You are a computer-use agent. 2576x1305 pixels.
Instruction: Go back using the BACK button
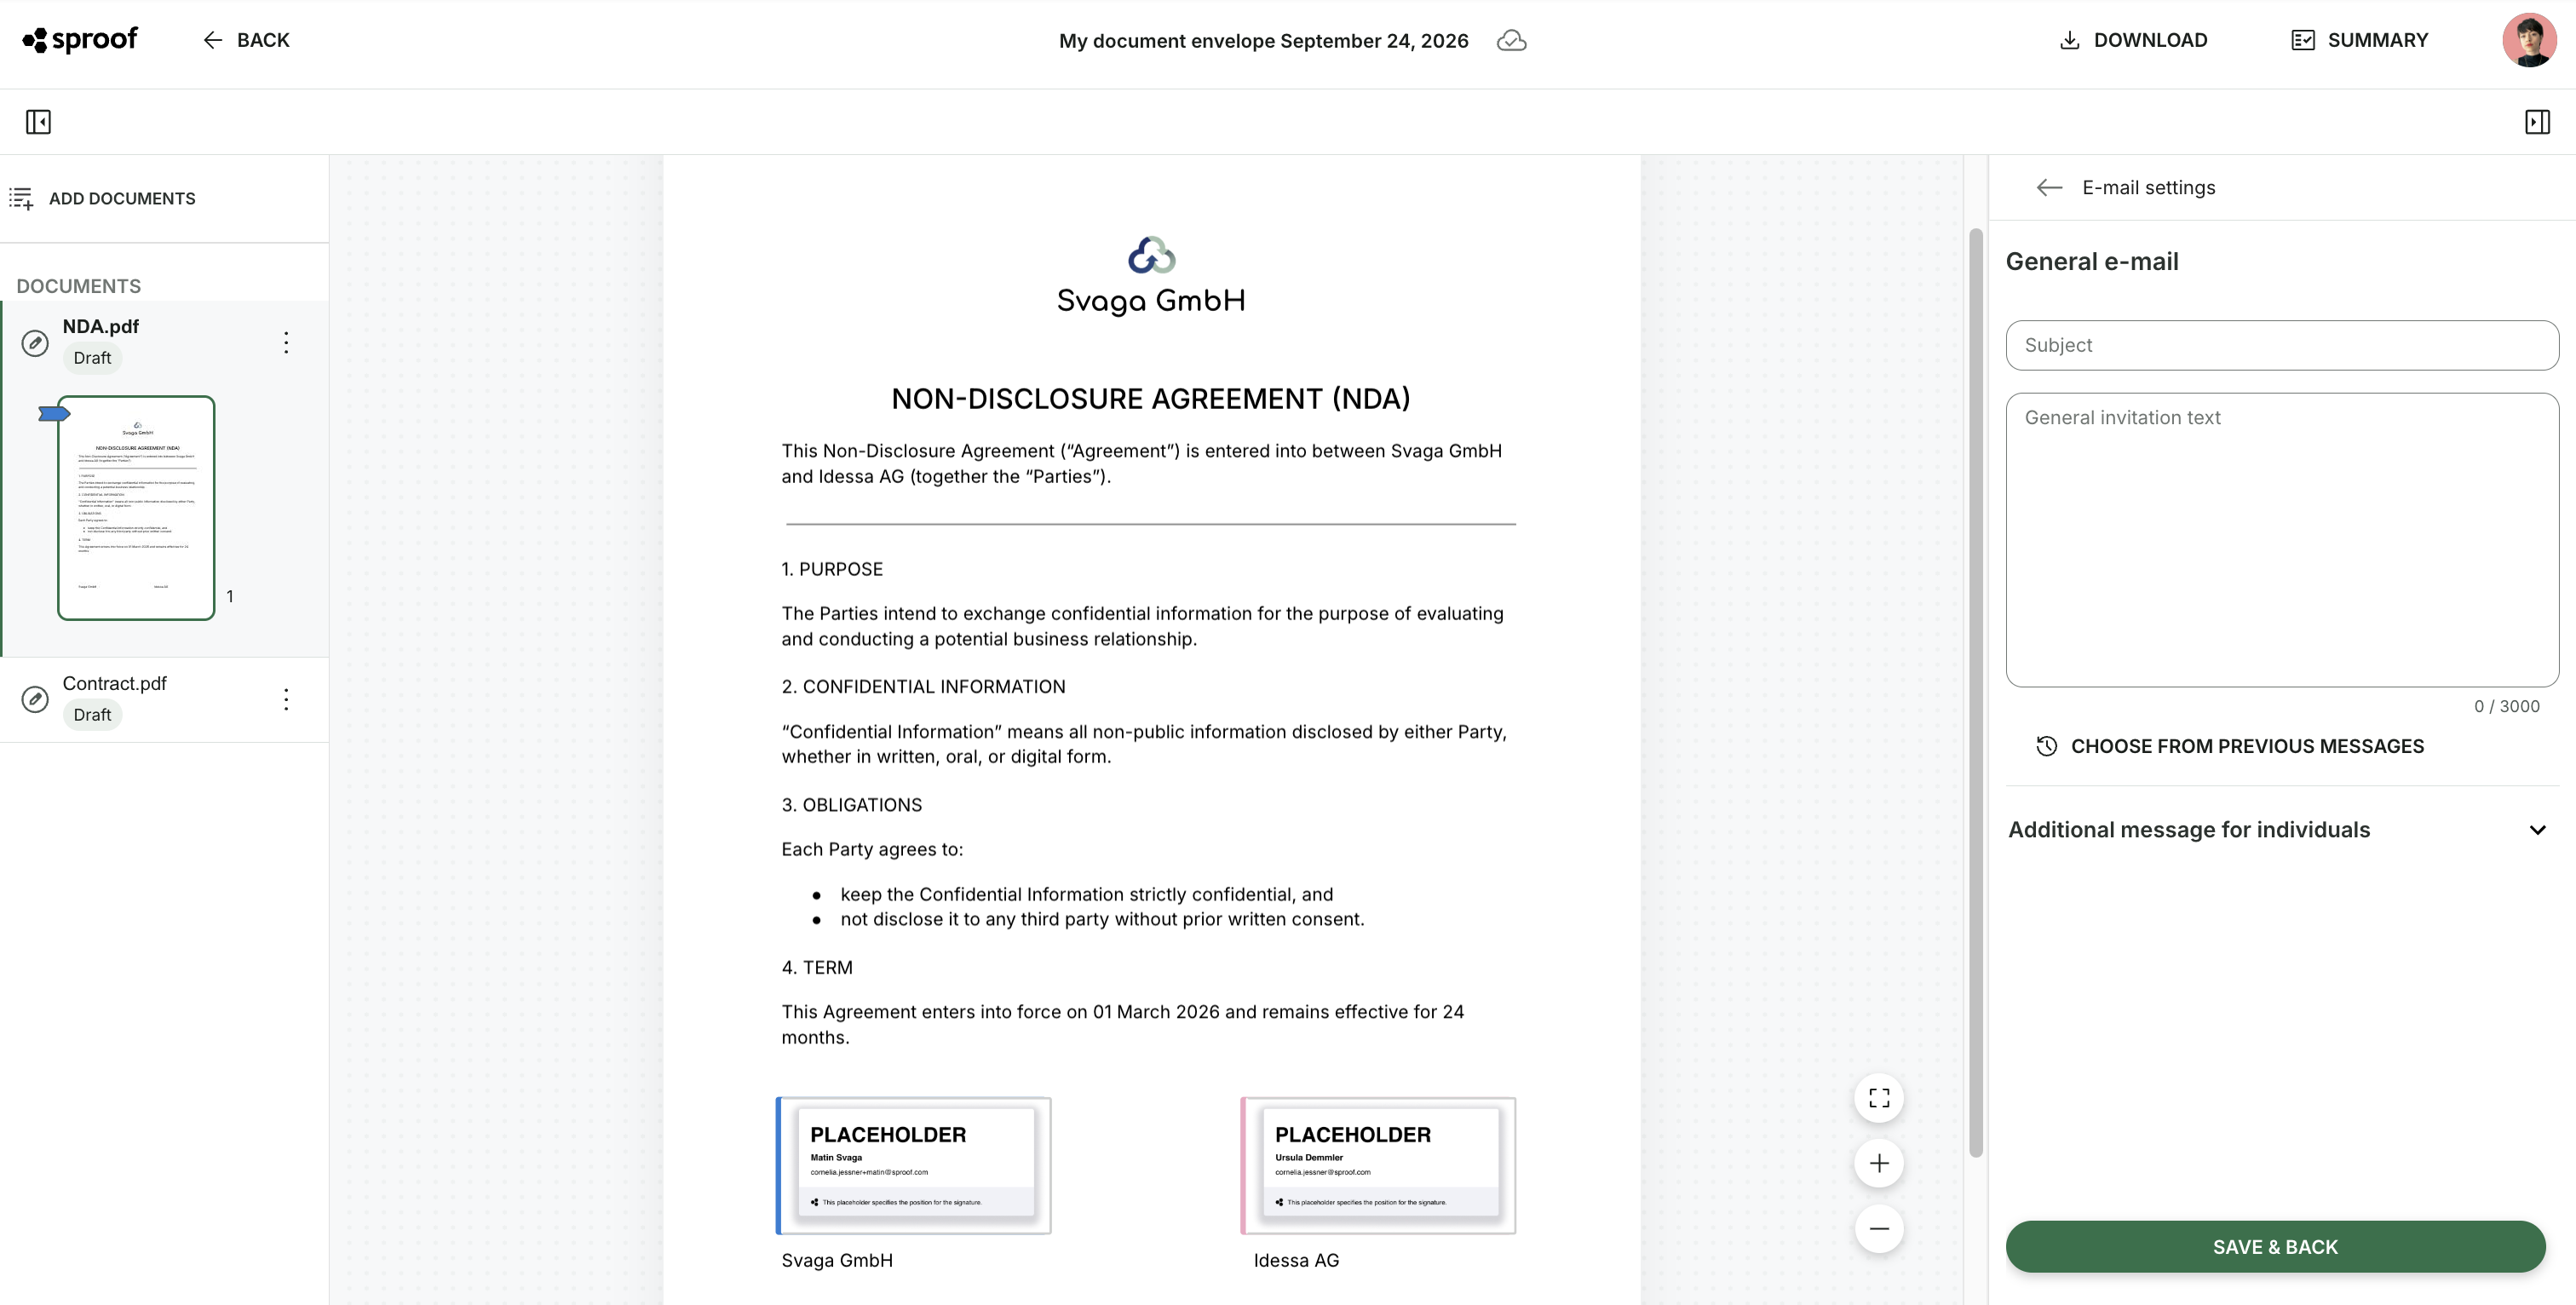(x=246, y=40)
